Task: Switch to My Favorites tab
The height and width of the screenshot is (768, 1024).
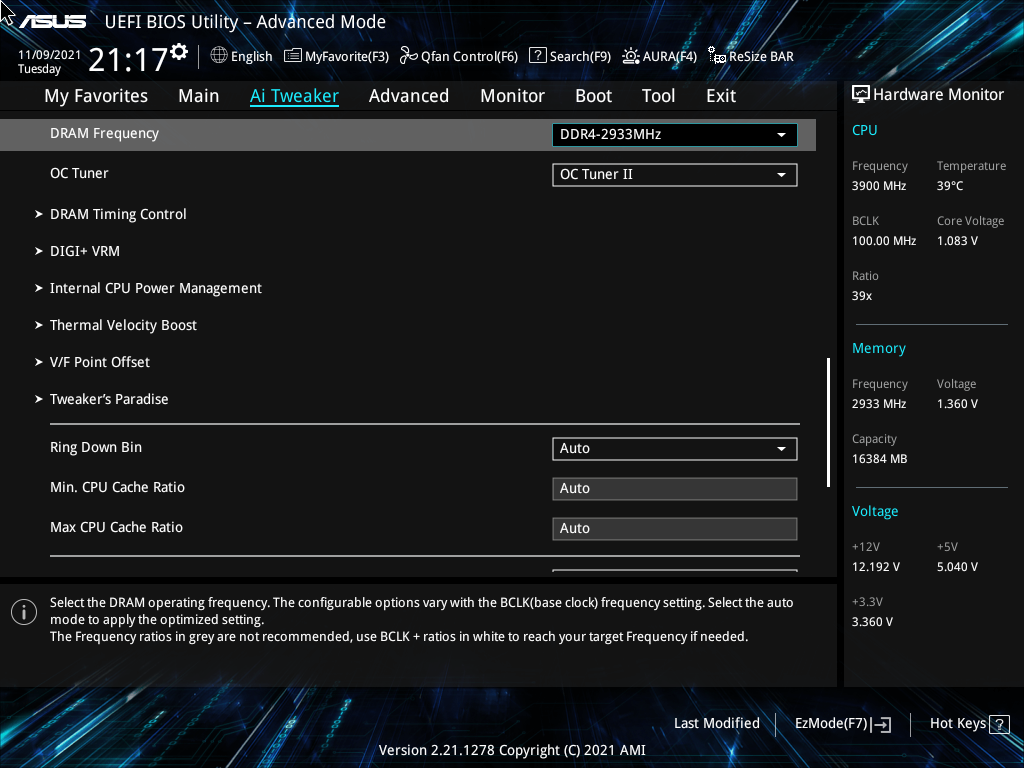Action: pyautogui.click(x=96, y=96)
